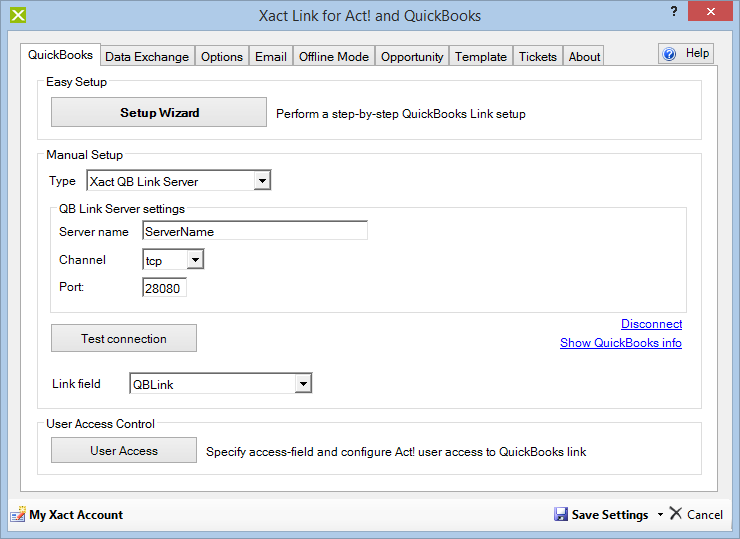The image size is (740, 539).
Task: Switch to the QuickBooks tab
Action: click(x=60, y=55)
